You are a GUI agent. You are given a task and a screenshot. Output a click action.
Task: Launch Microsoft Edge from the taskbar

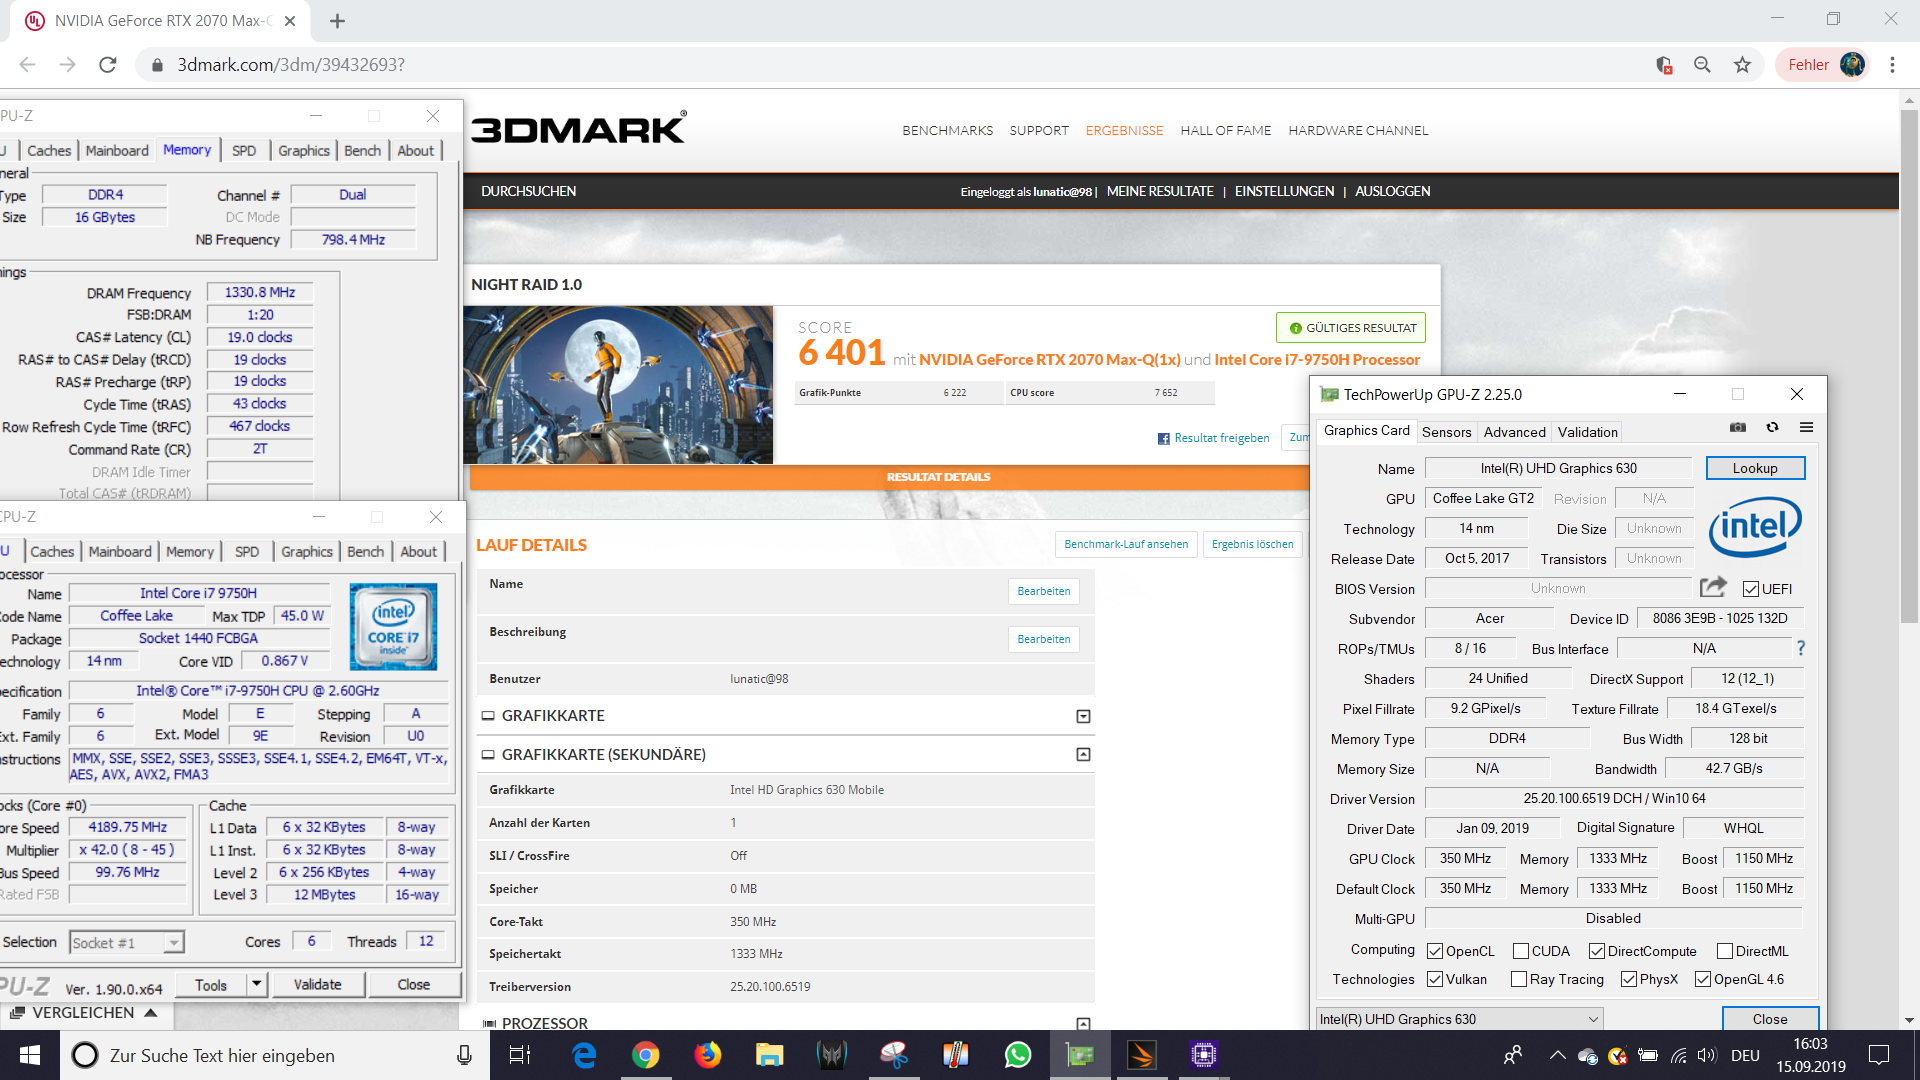[x=584, y=1055]
